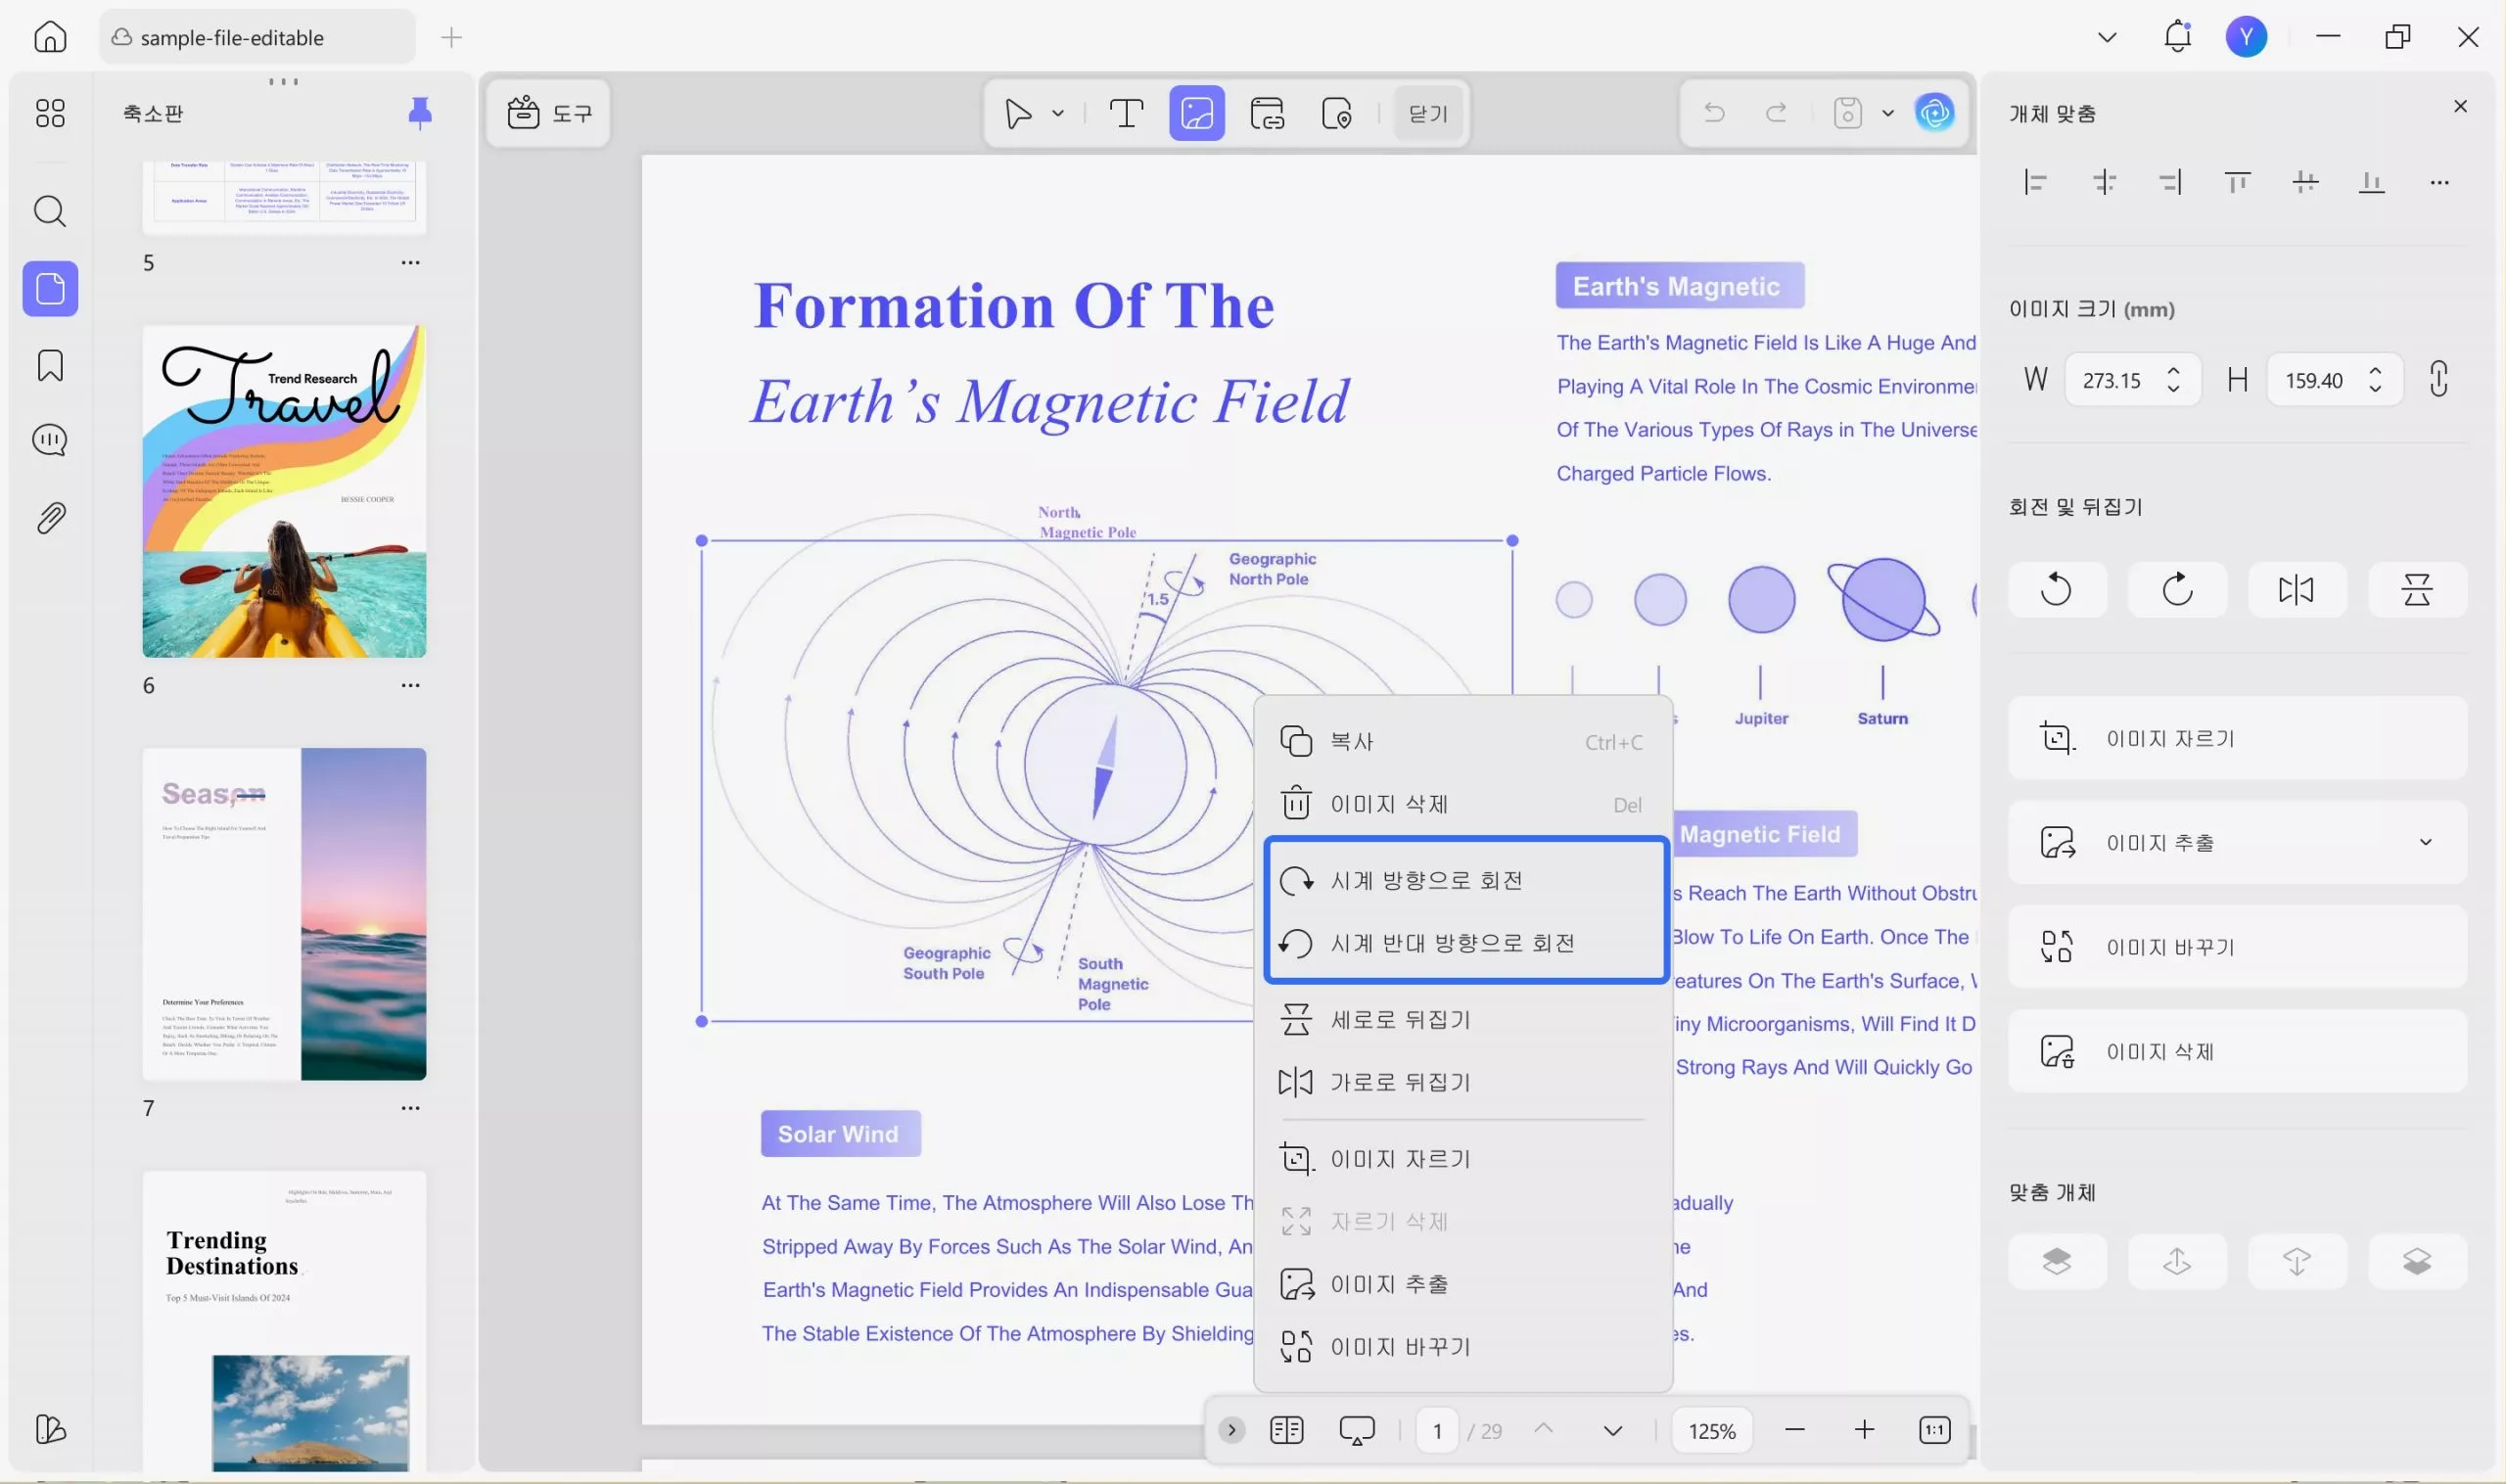This screenshot has height=1484, width=2506.
Task: Align objects to top edge
Action: [x=2237, y=182]
